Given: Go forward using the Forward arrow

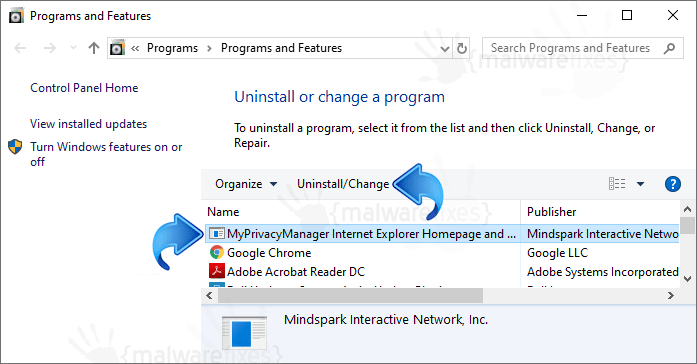Looking at the screenshot, I should (x=50, y=48).
